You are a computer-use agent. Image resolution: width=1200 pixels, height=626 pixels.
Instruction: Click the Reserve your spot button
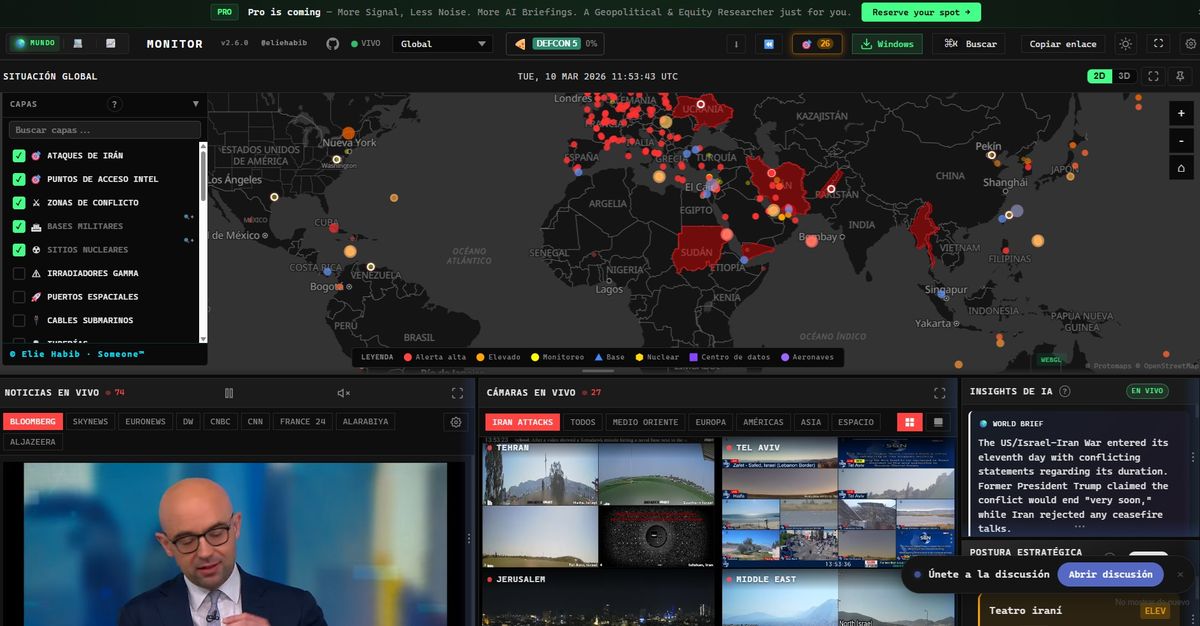pyautogui.click(x=920, y=12)
